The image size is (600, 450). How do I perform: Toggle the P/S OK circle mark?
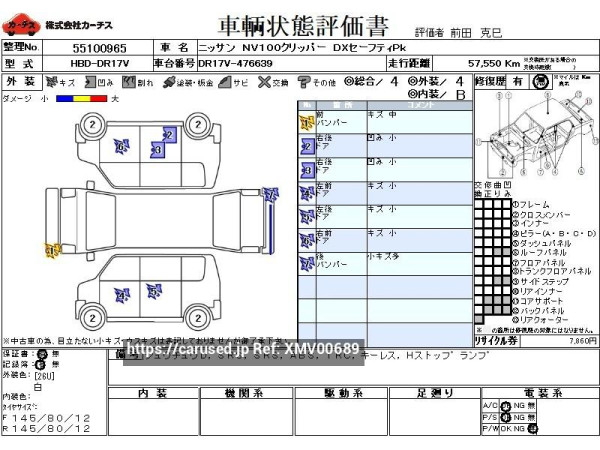pyautogui.click(x=506, y=416)
